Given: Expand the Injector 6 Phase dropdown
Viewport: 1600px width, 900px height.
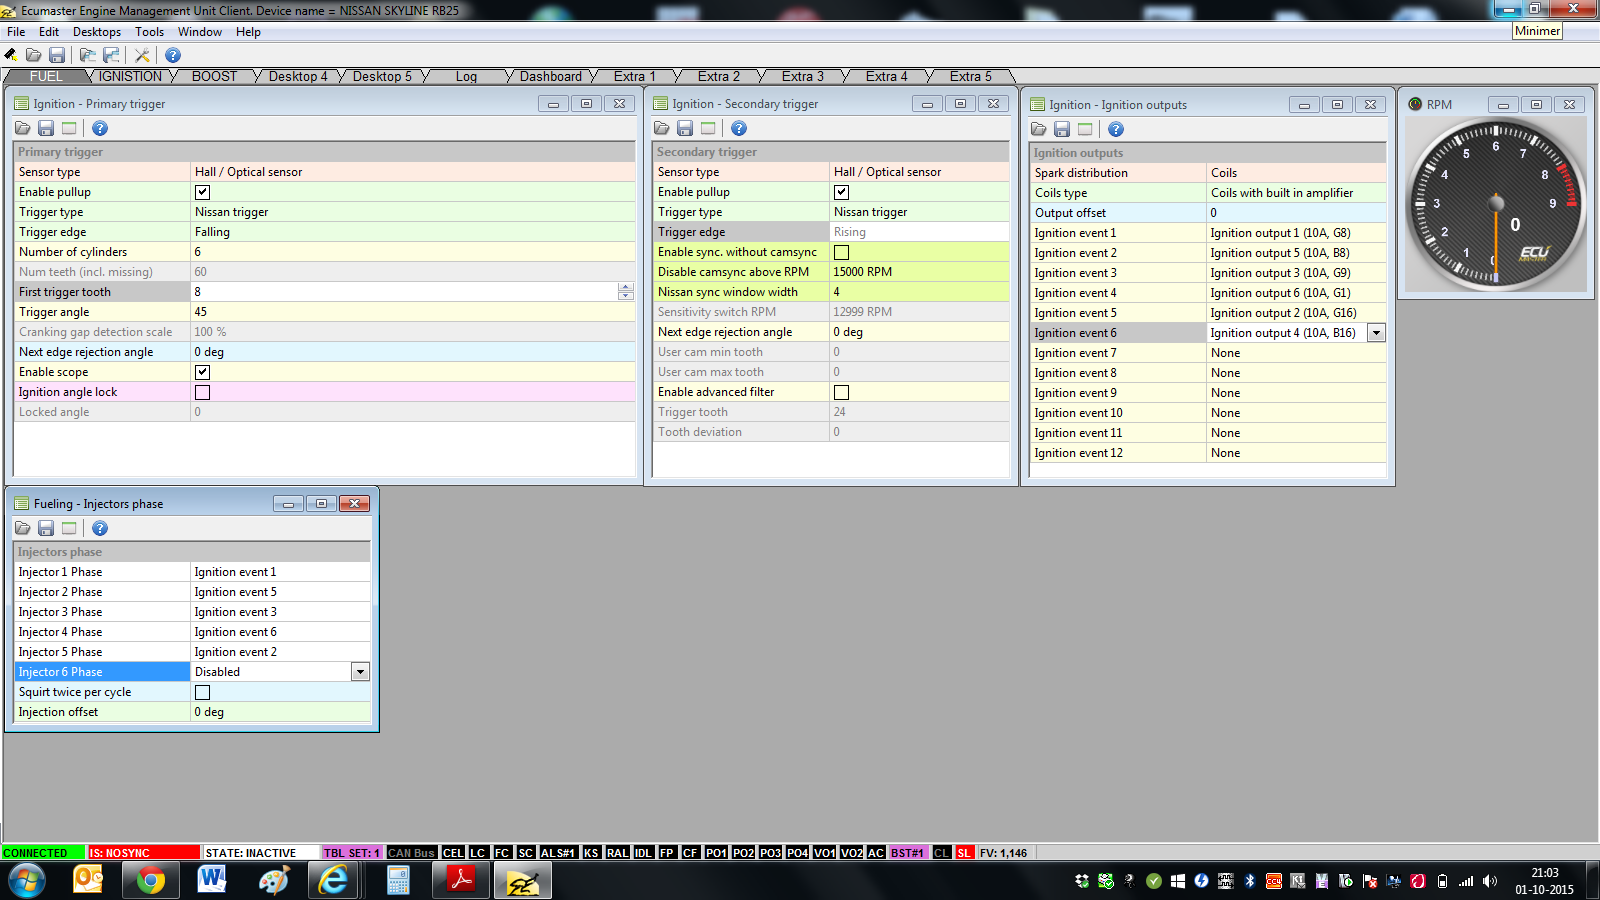Looking at the screenshot, I should [360, 672].
